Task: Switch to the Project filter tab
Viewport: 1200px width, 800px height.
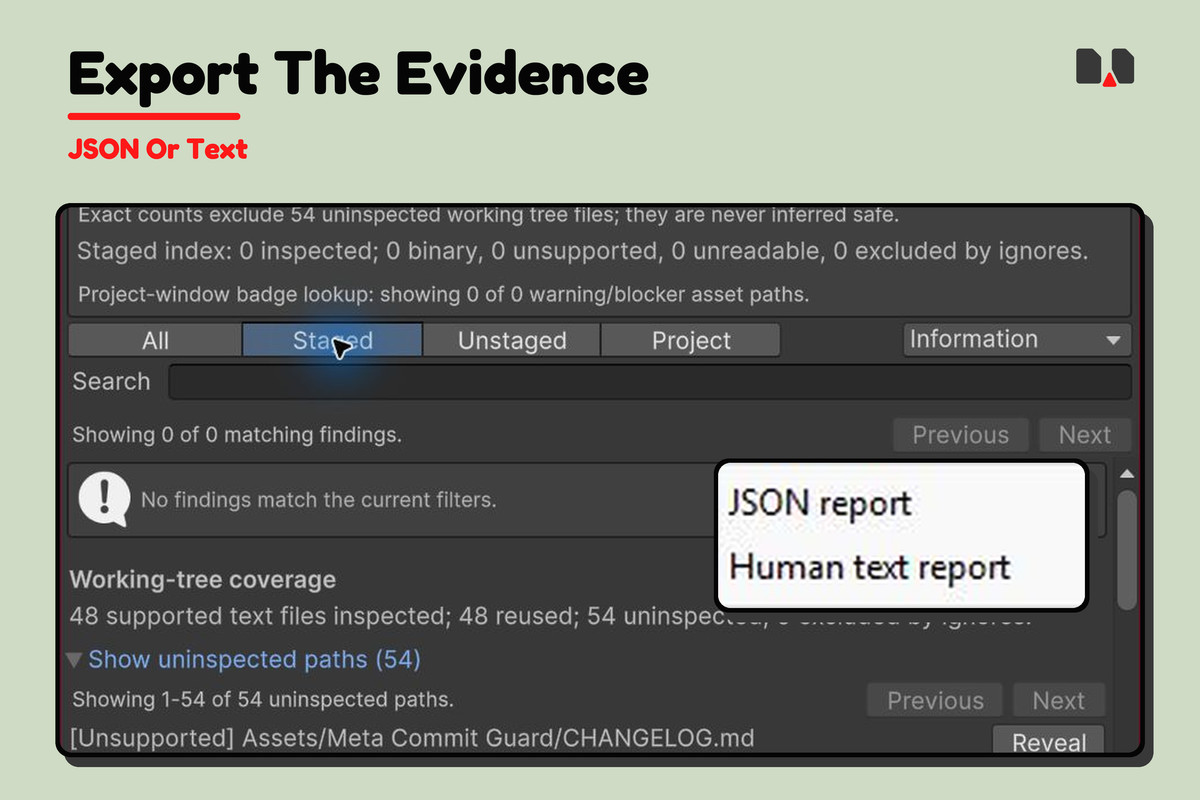Action: click(x=691, y=340)
